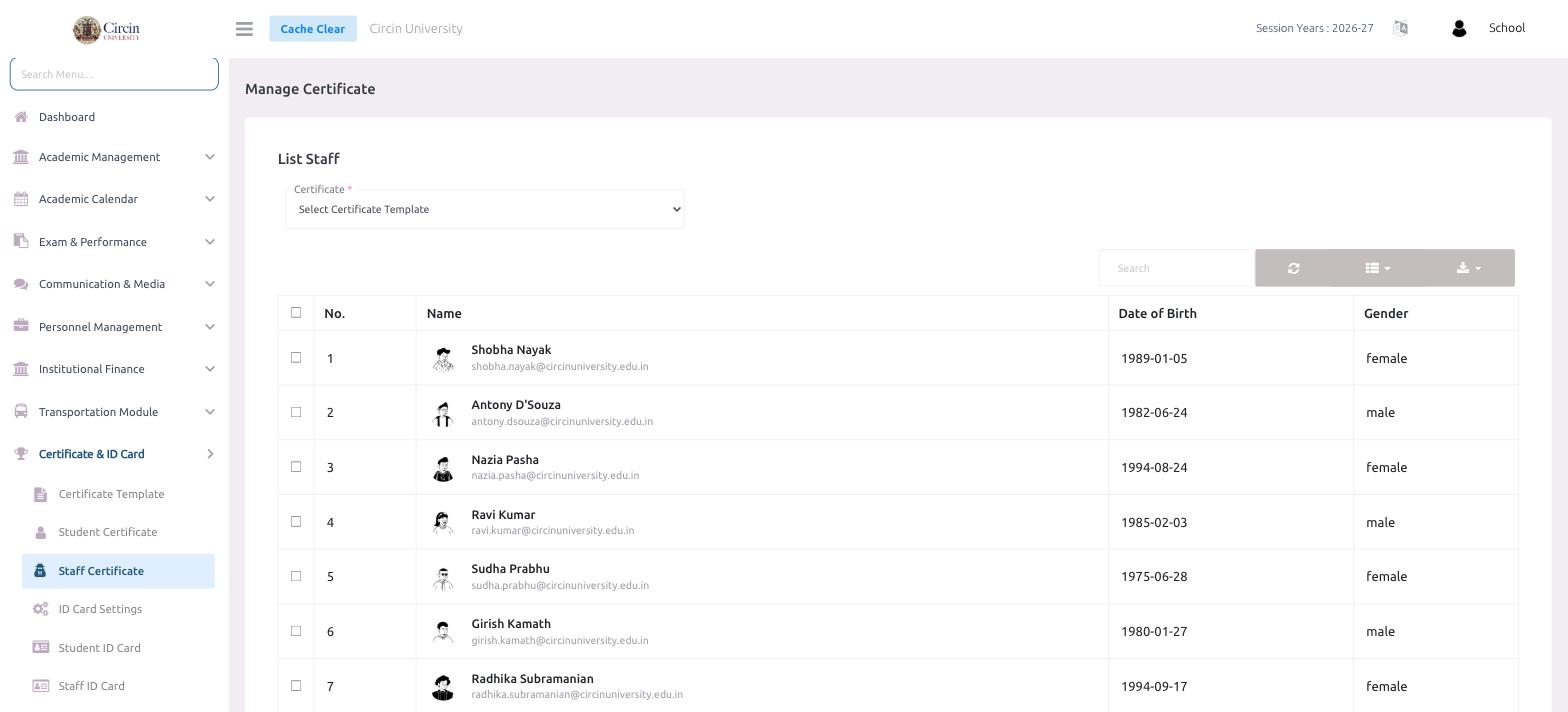This screenshot has height=712, width=1568.
Task: Click the Transportation Module bus icon
Action: [x=21, y=411]
